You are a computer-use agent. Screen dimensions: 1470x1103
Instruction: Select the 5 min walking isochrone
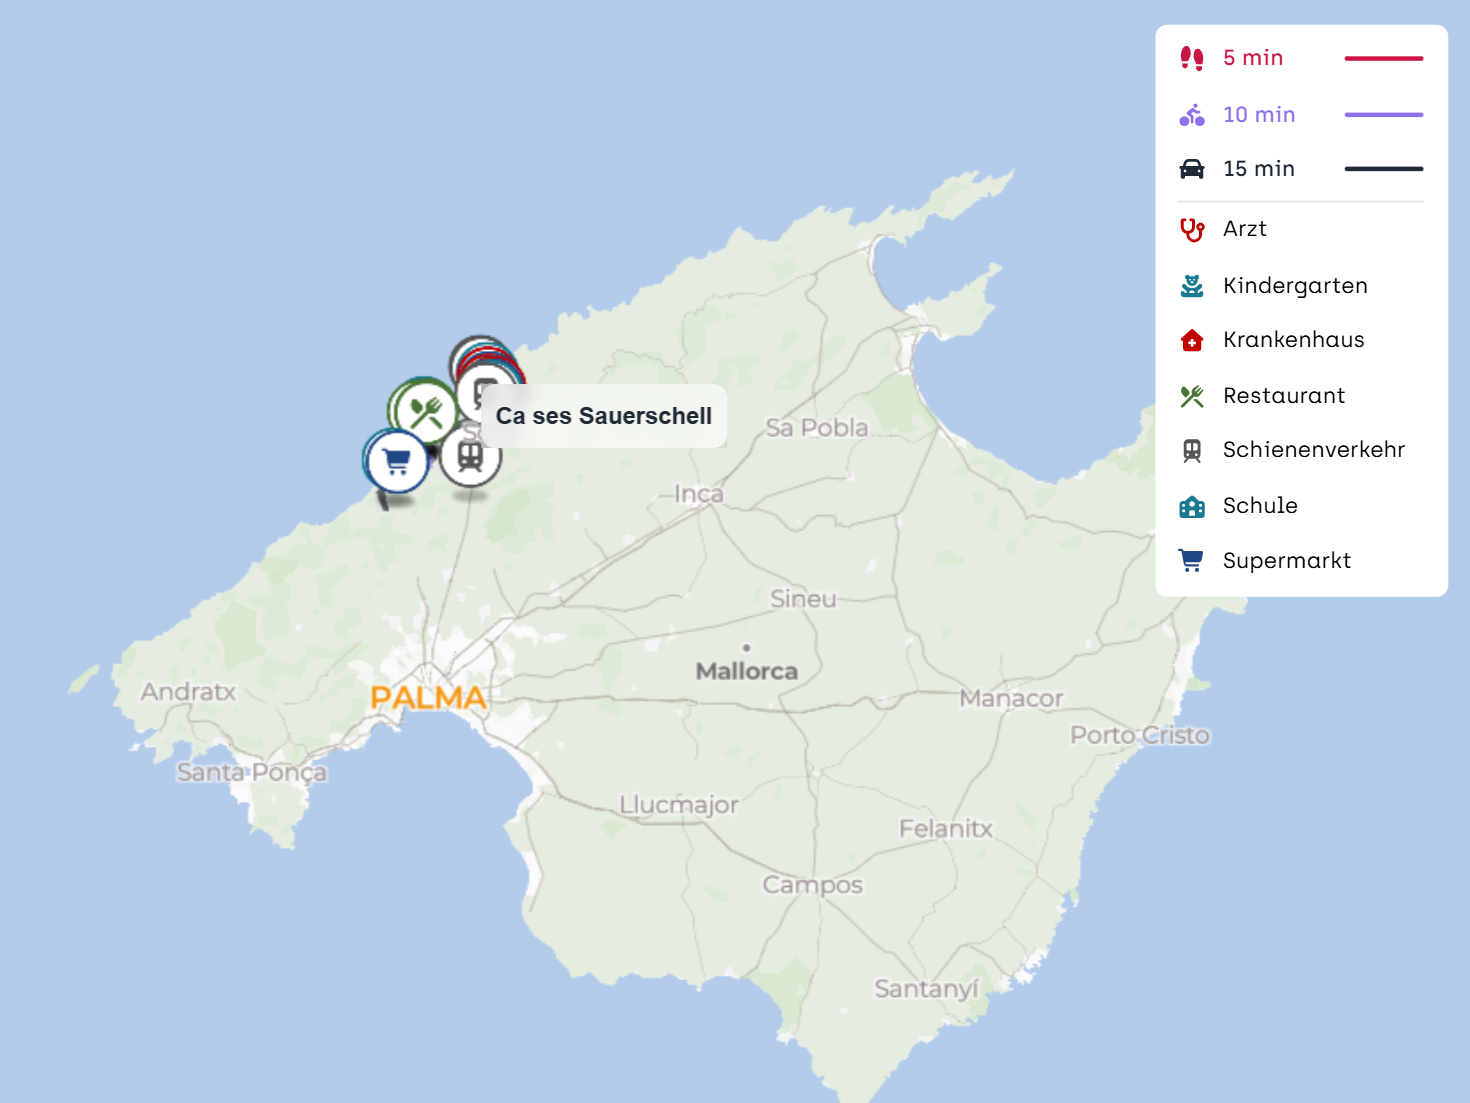point(1253,58)
